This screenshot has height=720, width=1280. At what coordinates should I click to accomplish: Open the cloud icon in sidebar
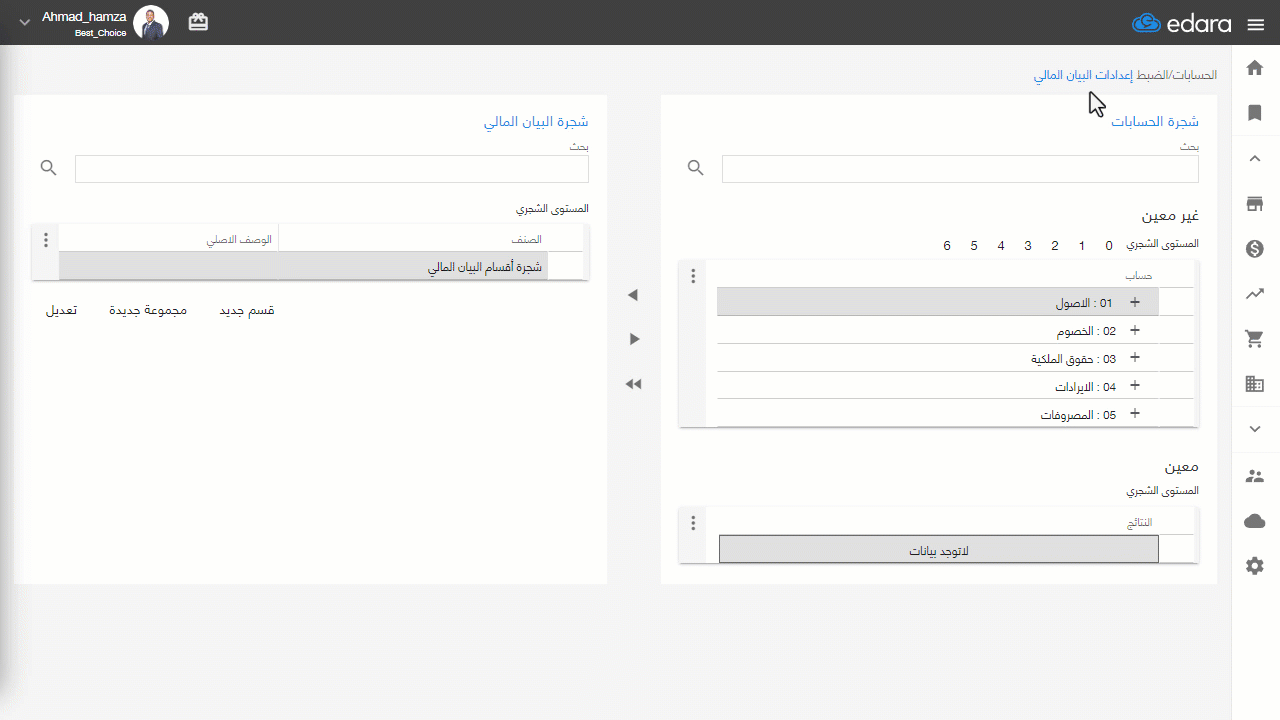pyautogui.click(x=1255, y=521)
